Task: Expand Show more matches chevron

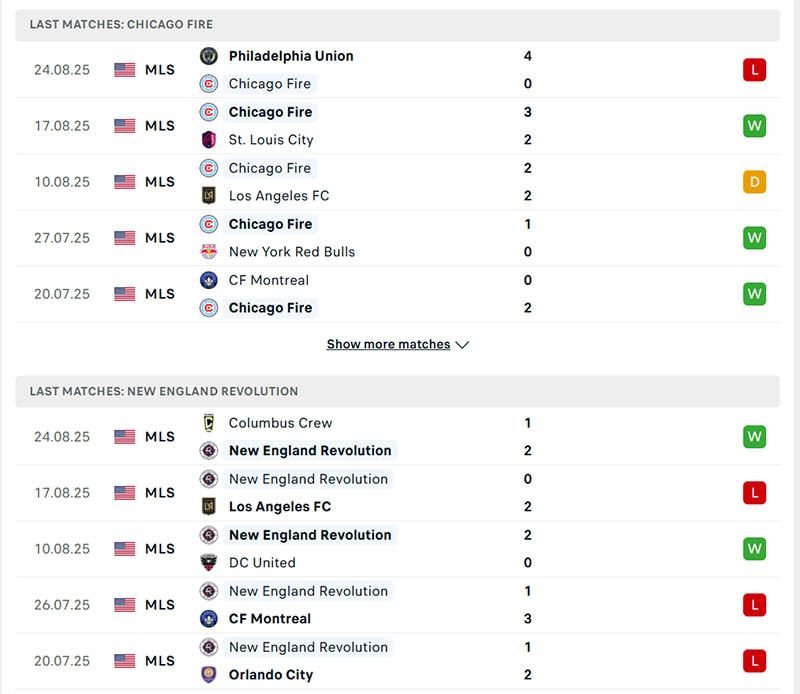Action: click(x=461, y=344)
